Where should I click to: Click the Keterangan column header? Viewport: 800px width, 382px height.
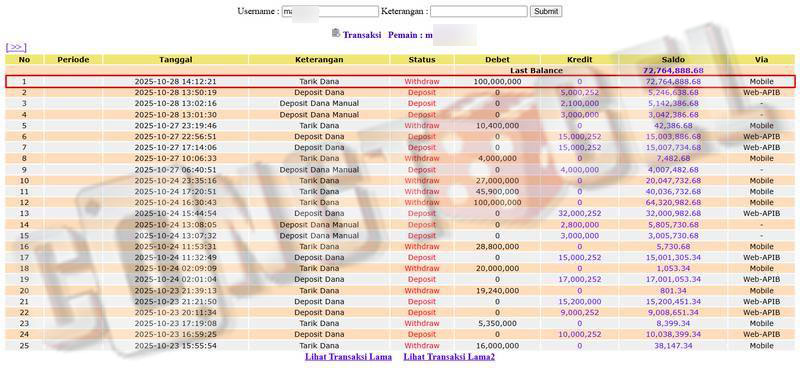319,60
